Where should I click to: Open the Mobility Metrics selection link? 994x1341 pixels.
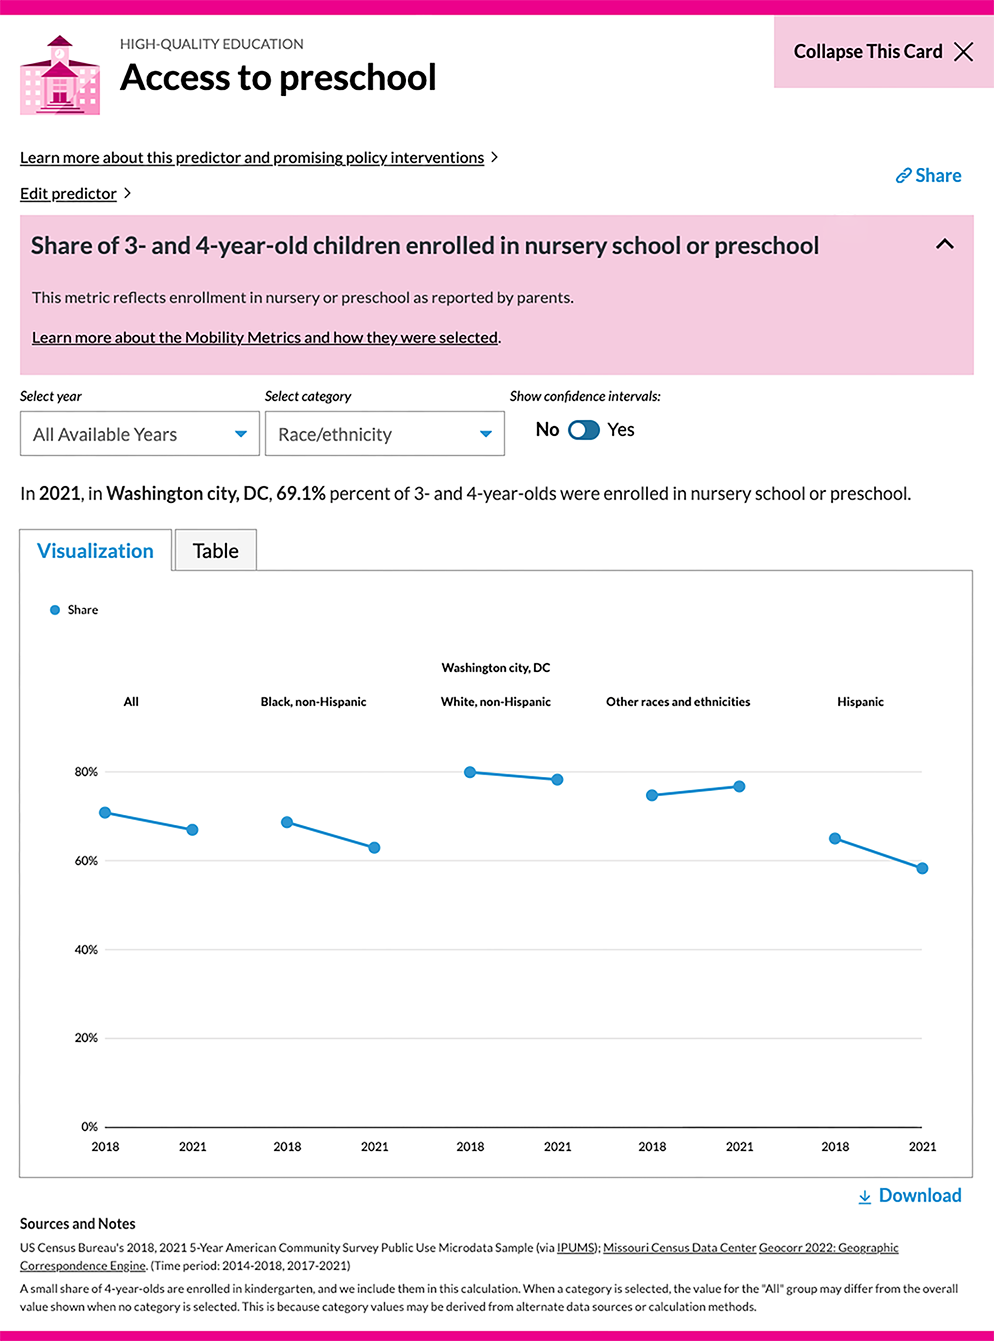[265, 338]
